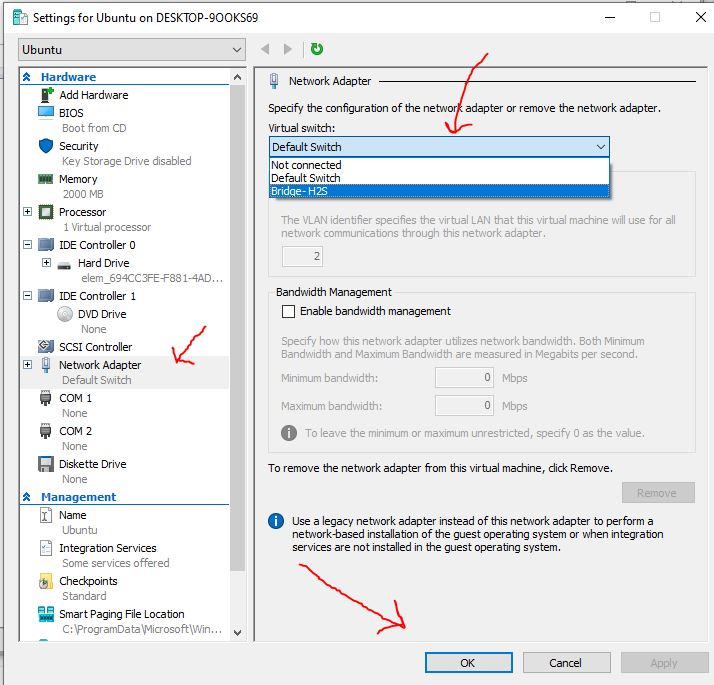
Task: Open the Virtual switch combo box
Action: 439,147
